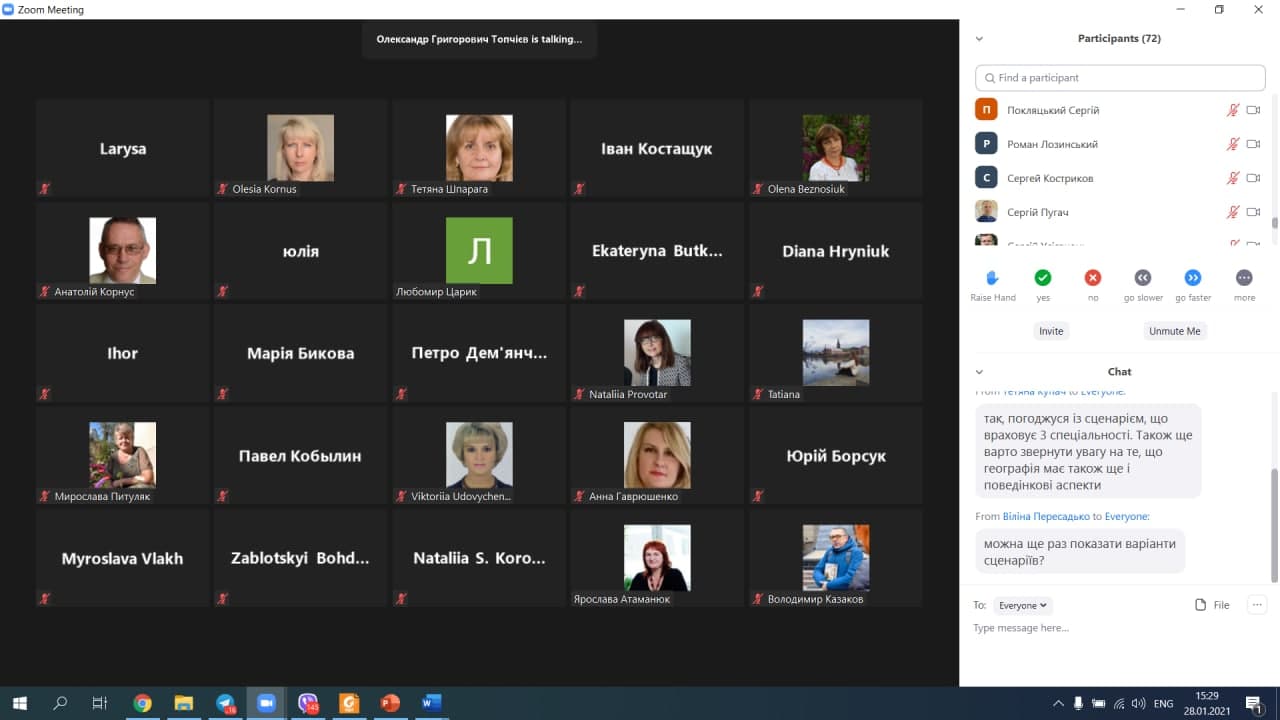Image resolution: width=1280 pixels, height=720 pixels.
Task: Click the Zoom icon in the taskbar
Action: coord(266,703)
